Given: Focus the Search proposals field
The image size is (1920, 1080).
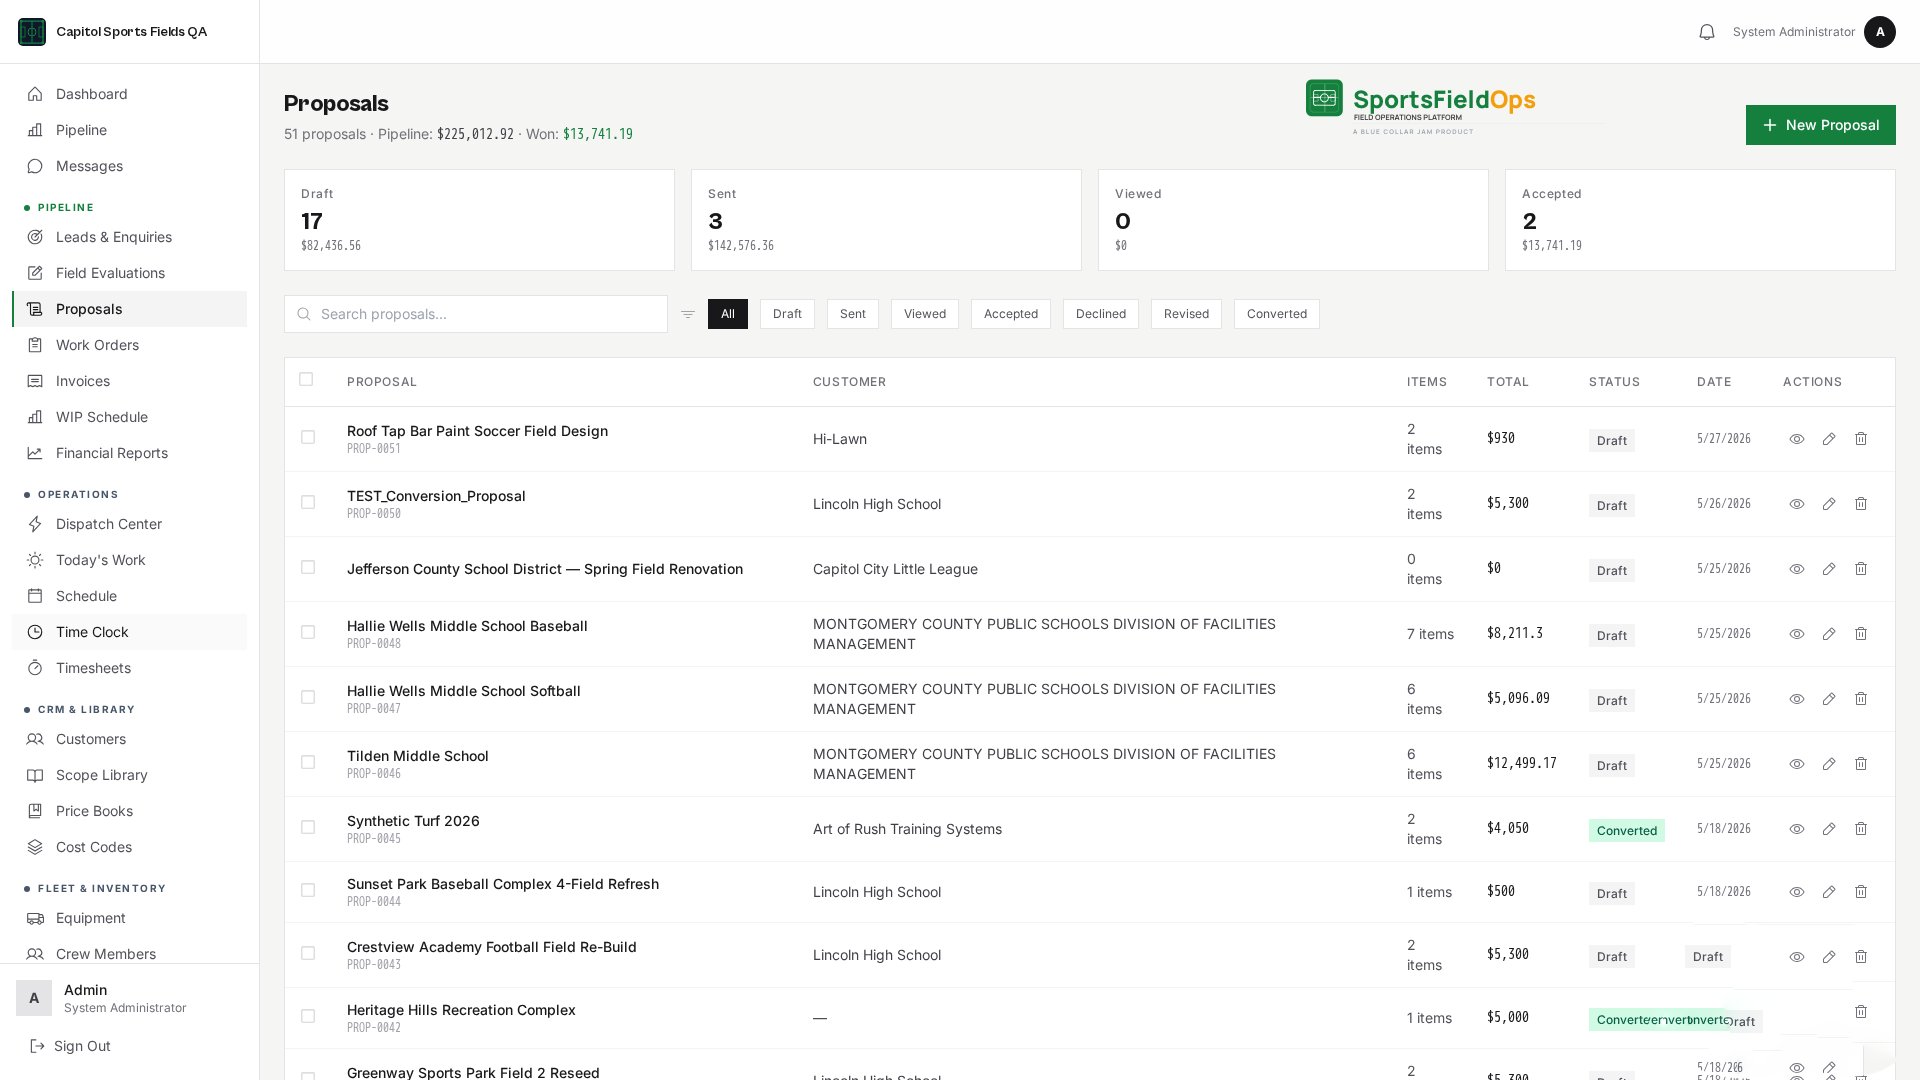Looking at the screenshot, I should (476, 314).
